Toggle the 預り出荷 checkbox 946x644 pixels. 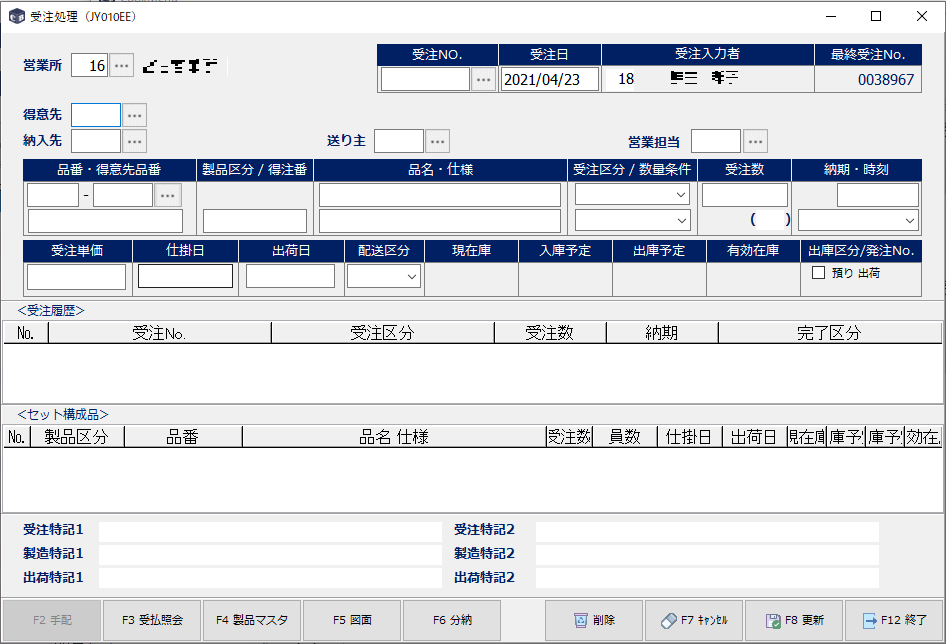[x=818, y=273]
